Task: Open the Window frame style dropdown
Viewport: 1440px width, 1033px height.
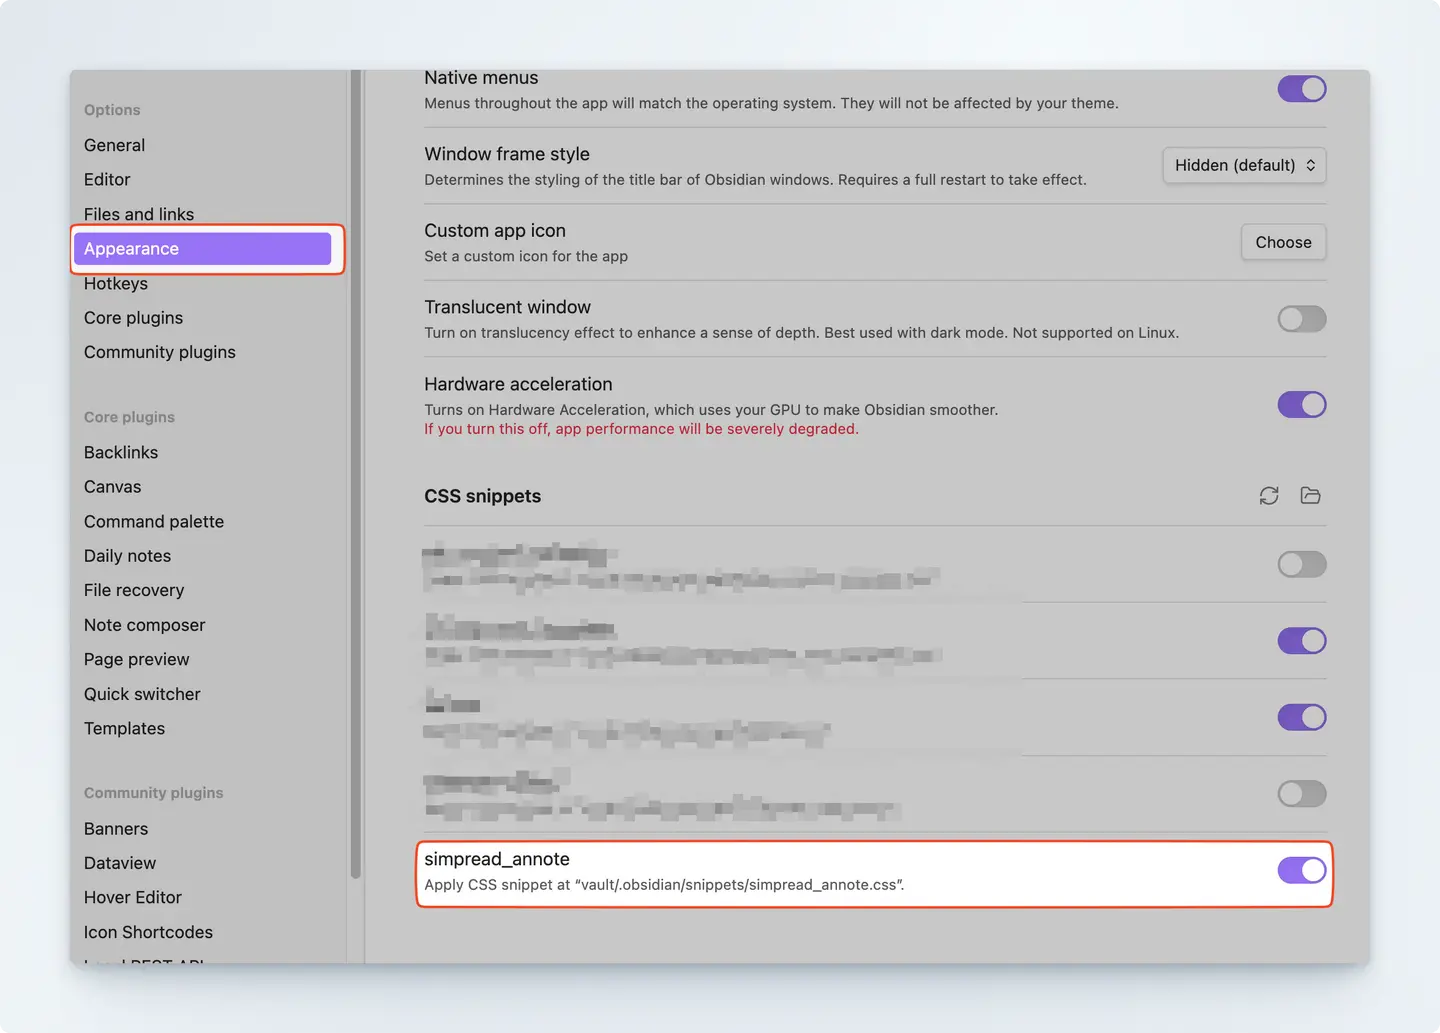Action: [1244, 165]
